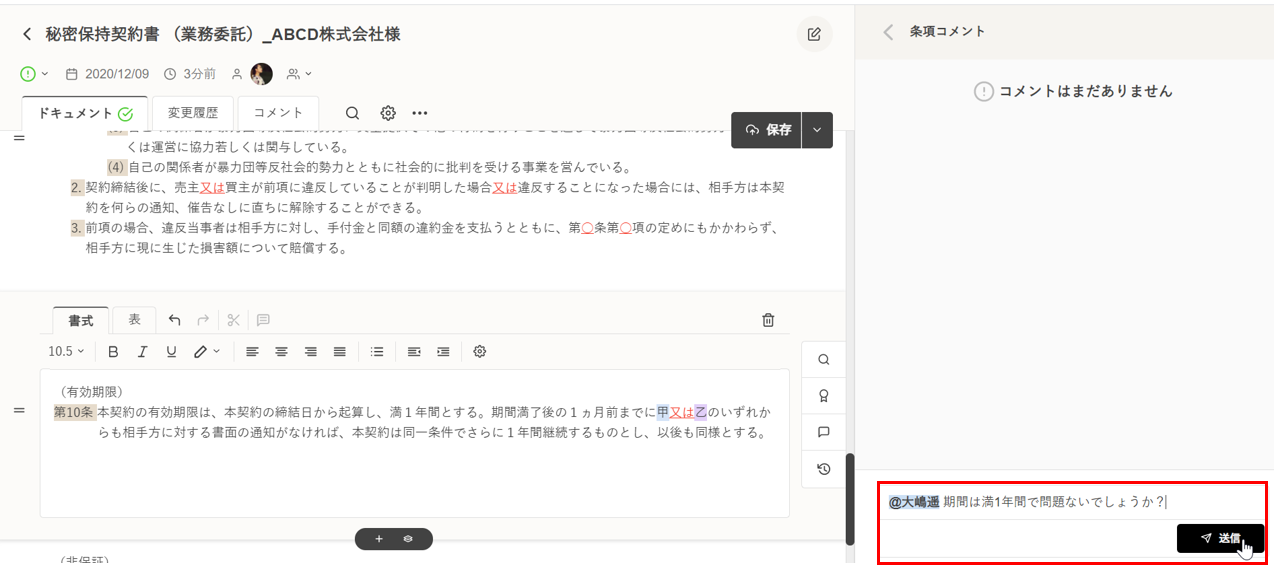The image size is (1274, 578).
Task: Click the comment text input field
Action: coord(1070,502)
